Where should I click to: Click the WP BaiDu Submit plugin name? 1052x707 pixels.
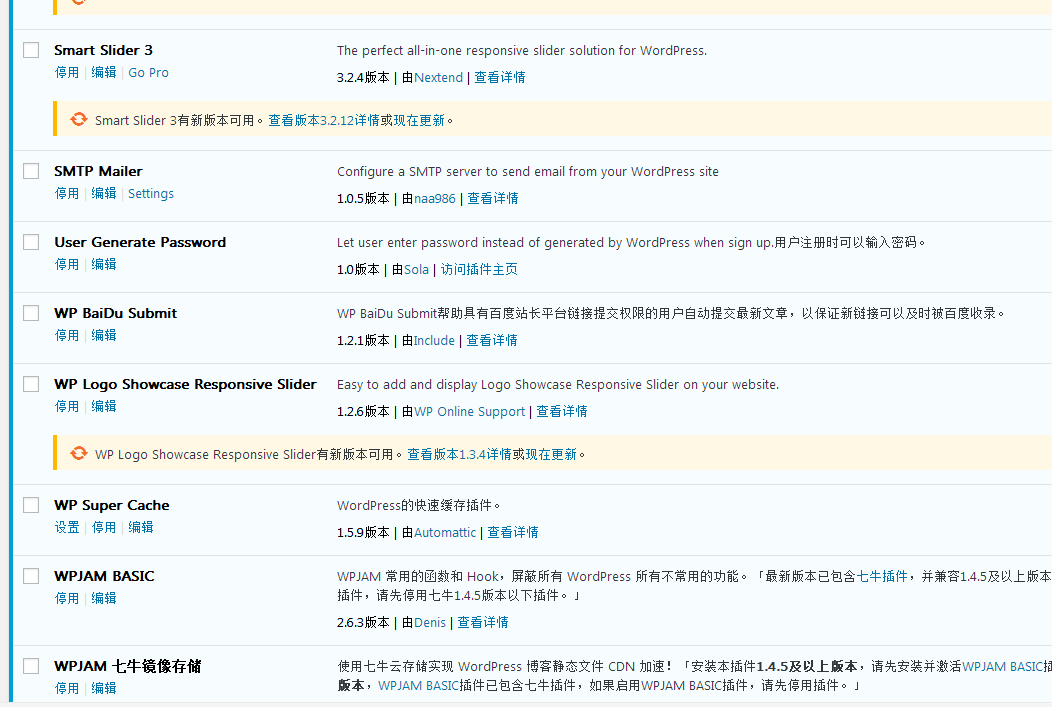(x=115, y=313)
